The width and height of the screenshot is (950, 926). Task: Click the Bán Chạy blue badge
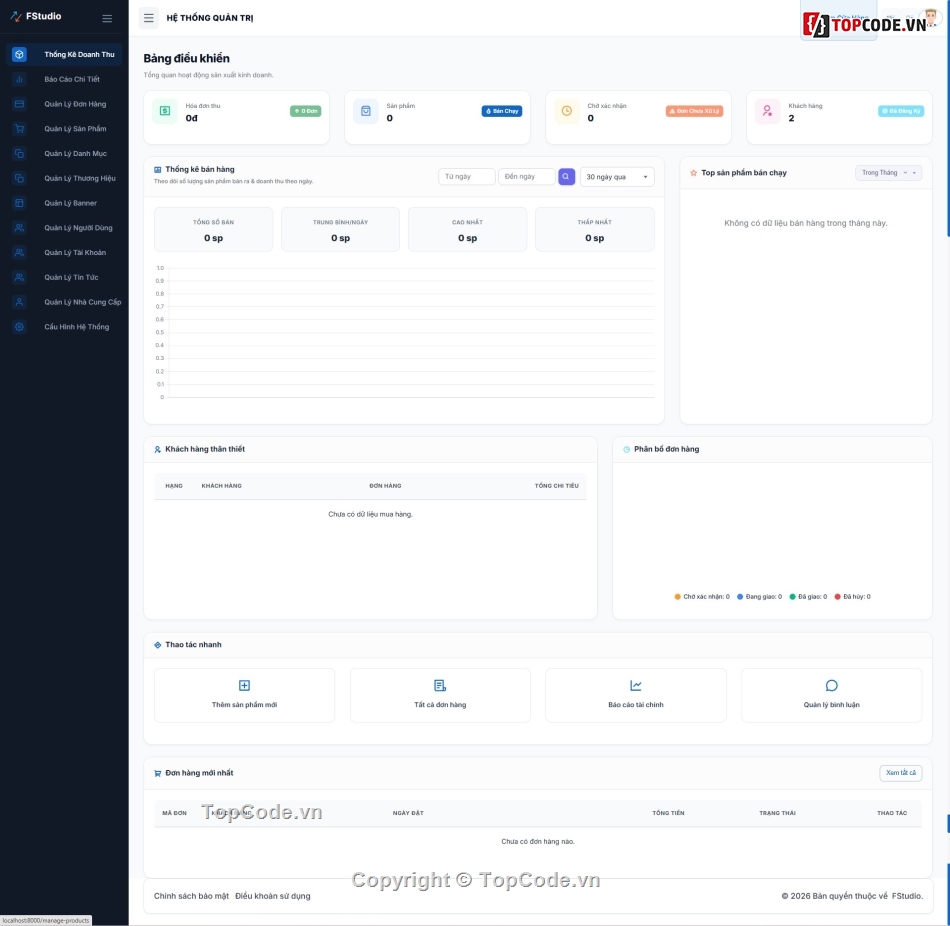(x=502, y=112)
